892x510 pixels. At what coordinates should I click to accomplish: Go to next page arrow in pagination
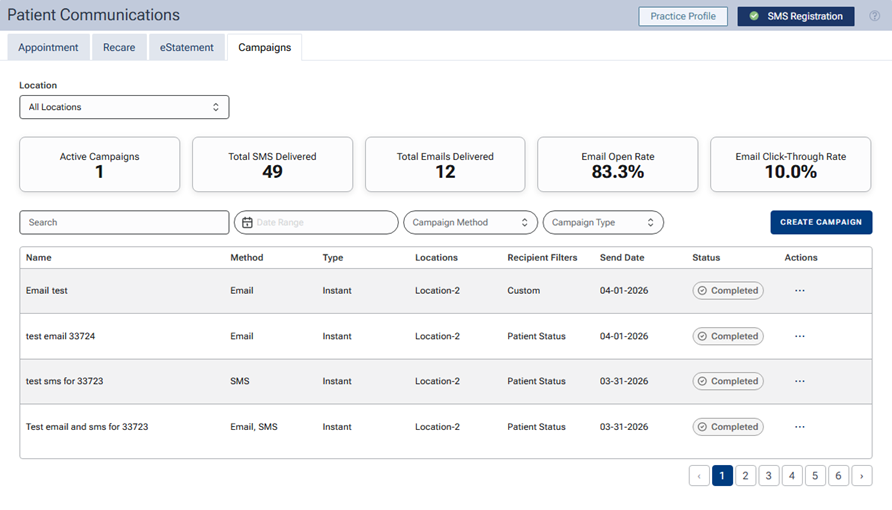(x=862, y=476)
